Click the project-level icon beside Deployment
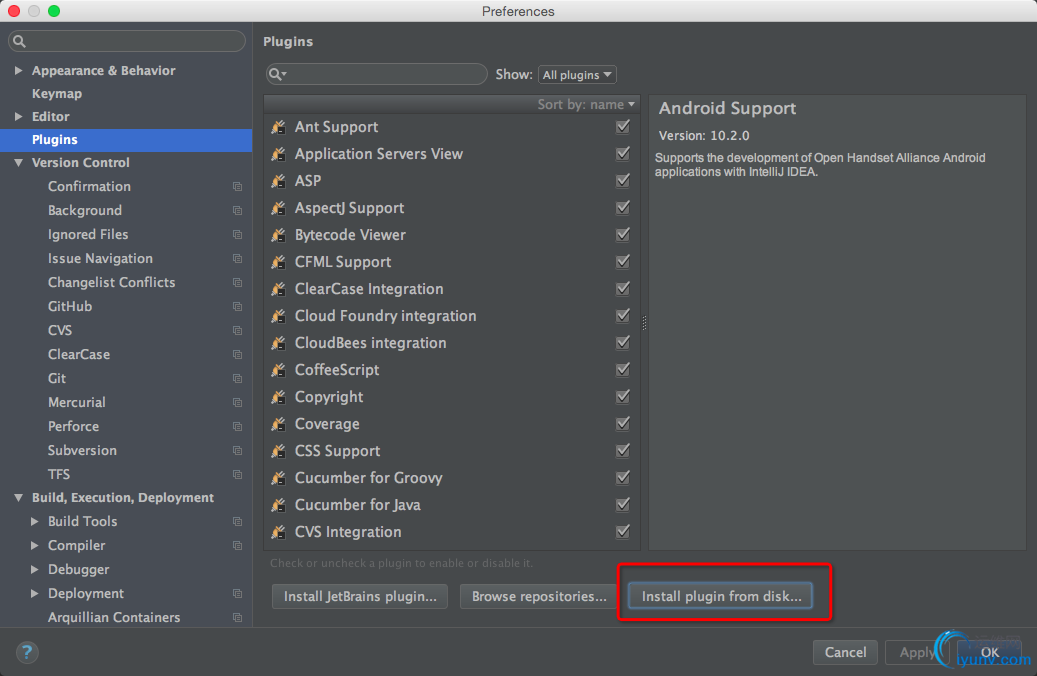Viewport: 1037px width, 676px height. point(237,593)
